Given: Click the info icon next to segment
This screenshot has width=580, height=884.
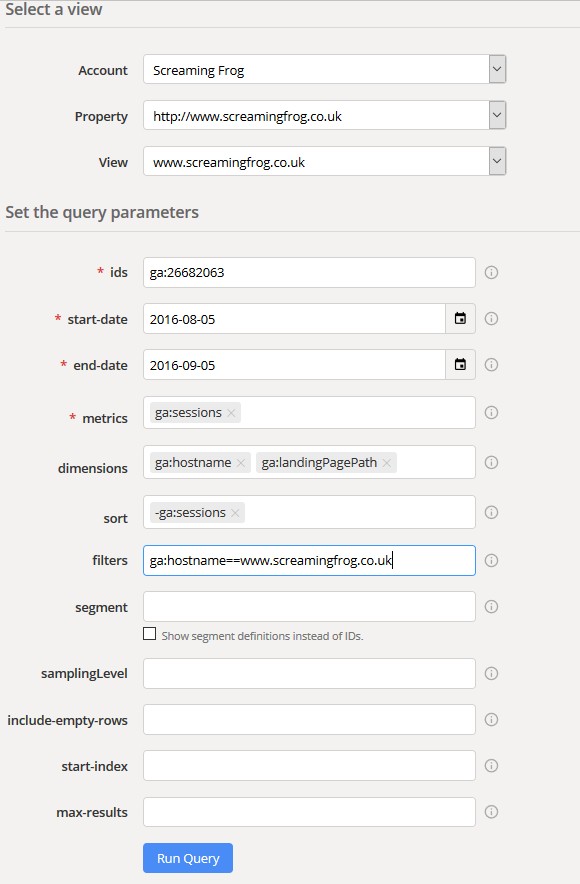Looking at the screenshot, I should pos(492,607).
